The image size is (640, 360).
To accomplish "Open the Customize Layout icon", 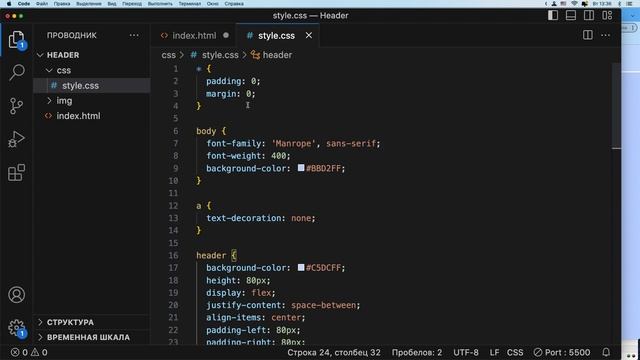I will (x=607, y=16).
